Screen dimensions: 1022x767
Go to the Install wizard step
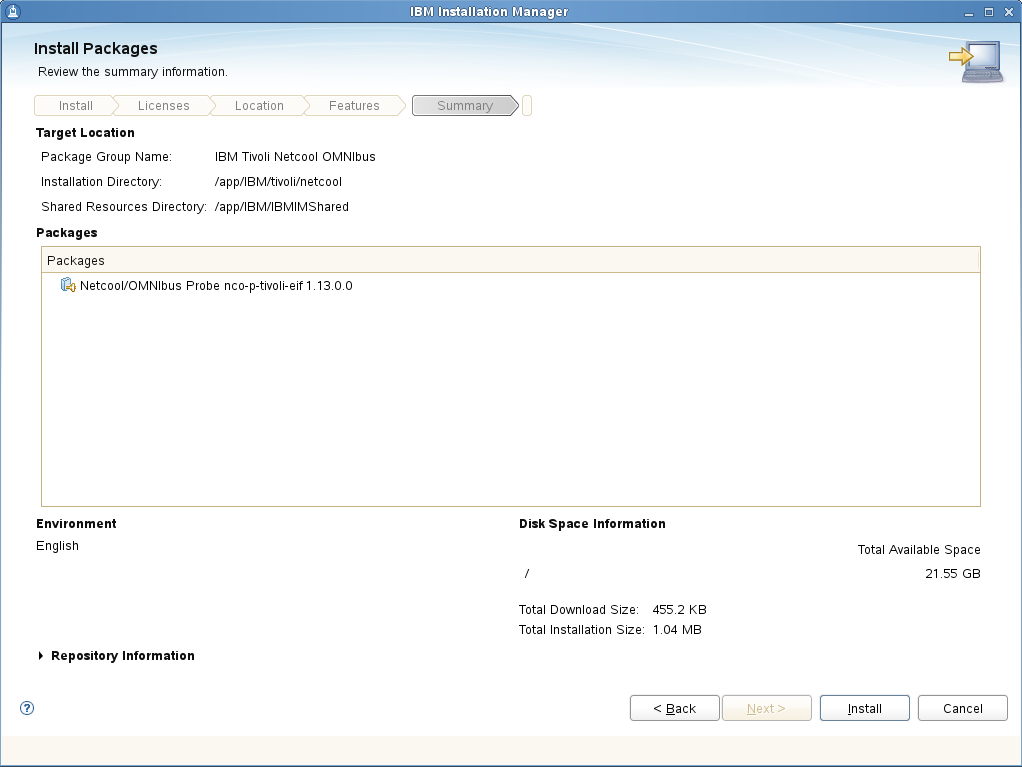tap(76, 106)
